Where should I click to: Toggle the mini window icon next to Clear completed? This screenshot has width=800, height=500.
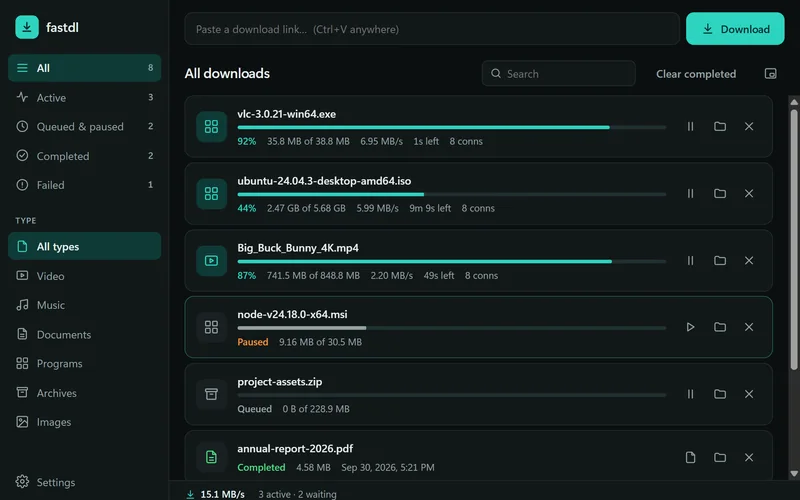(770, 73)
